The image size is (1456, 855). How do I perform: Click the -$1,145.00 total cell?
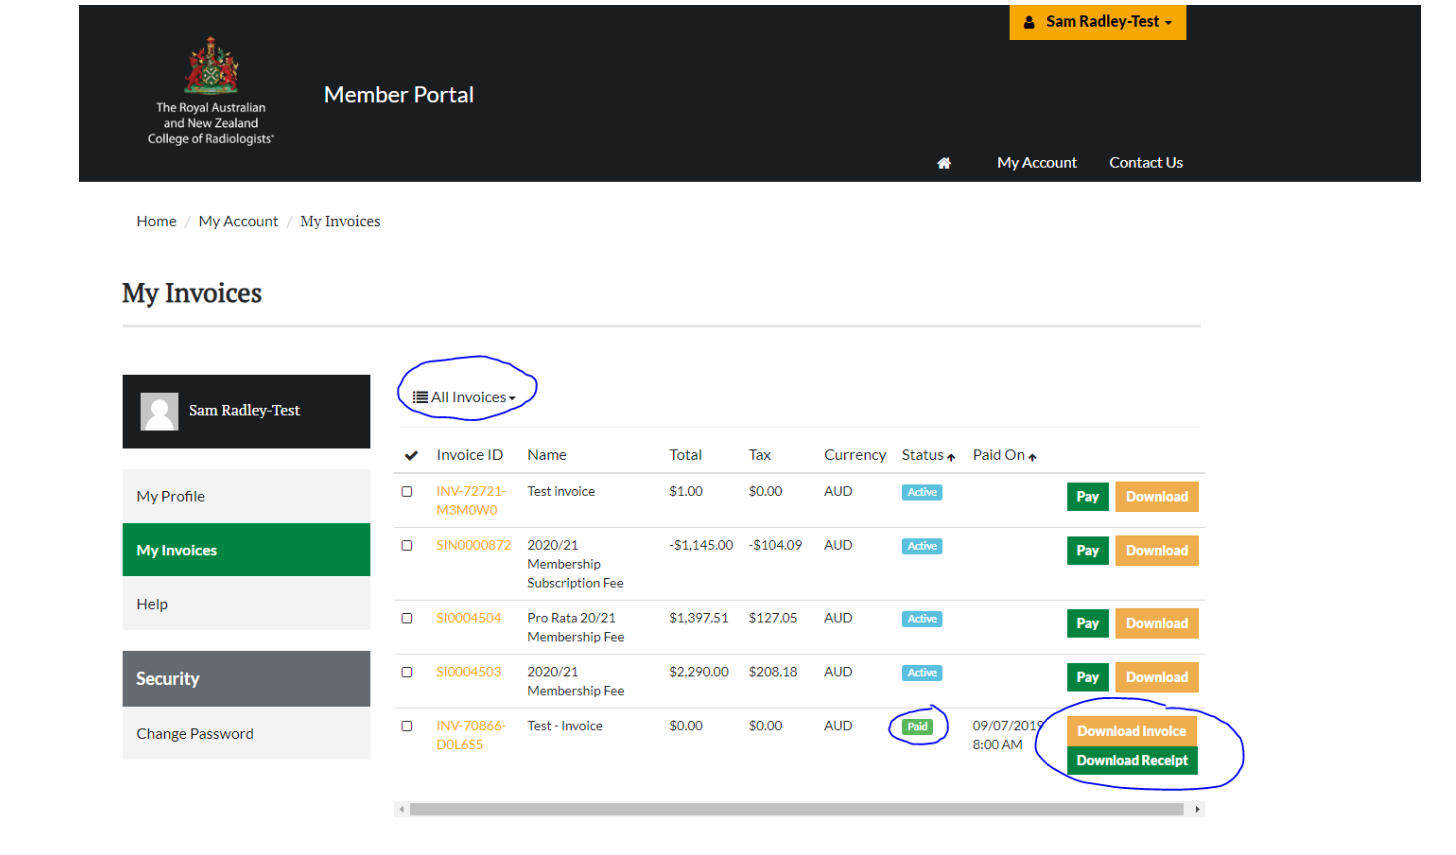click(701, 545)
